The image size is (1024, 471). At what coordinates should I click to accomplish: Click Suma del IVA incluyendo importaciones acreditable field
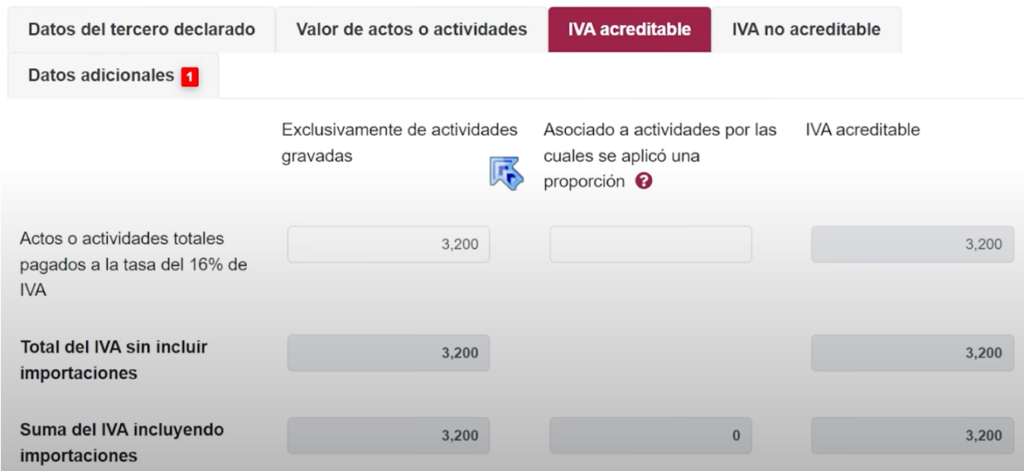tap(910, 435)
